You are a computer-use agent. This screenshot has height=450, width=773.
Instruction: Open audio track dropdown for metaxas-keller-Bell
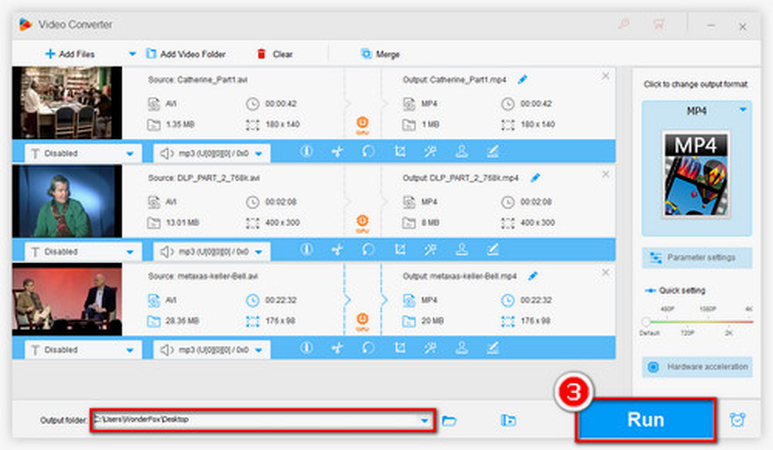tap(211, 350)
